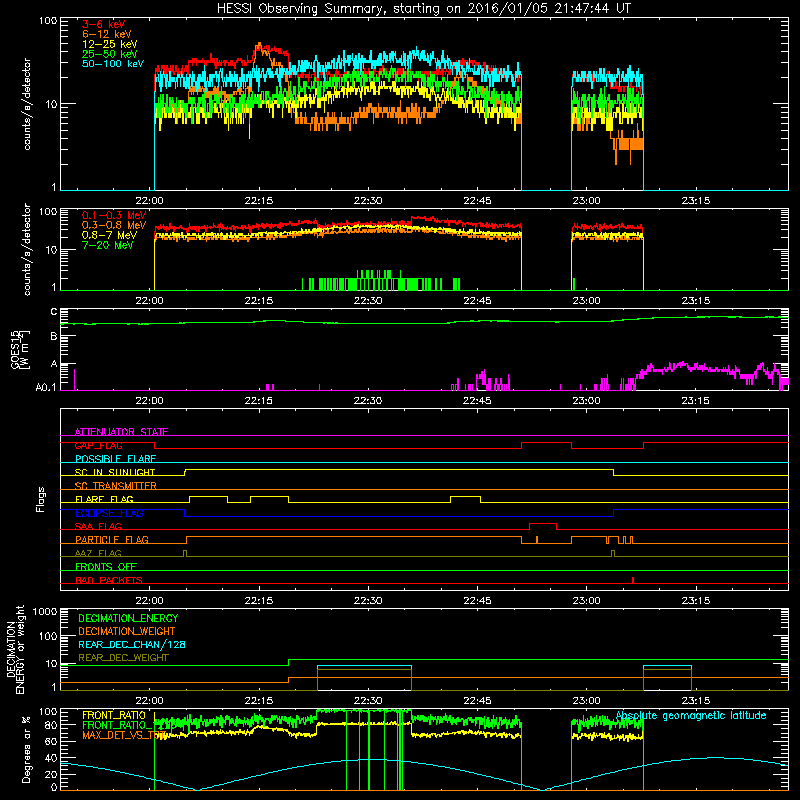800x800 pixels.
Task: Click the red SAA_FLAG raised pulse
Action: tap(543, 524)
